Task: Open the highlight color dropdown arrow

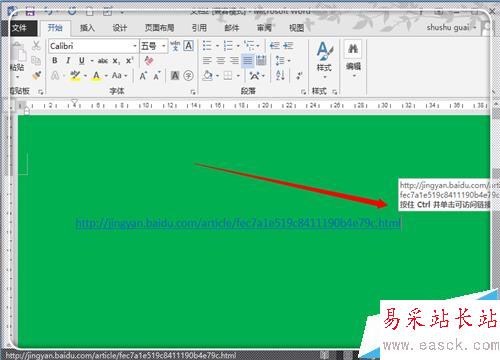Action: click(85, 76)
